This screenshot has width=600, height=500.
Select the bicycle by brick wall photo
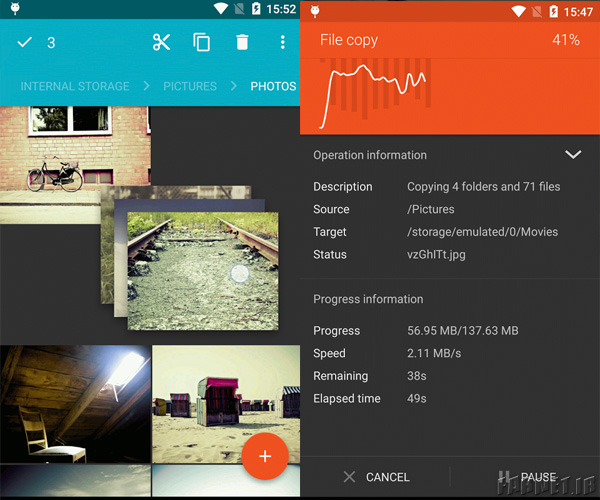click(x=60, y=160)
